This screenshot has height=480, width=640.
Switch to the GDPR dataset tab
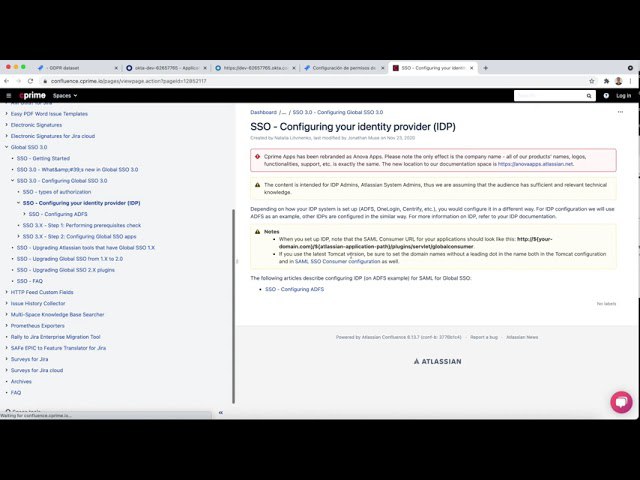coord(77,68)
